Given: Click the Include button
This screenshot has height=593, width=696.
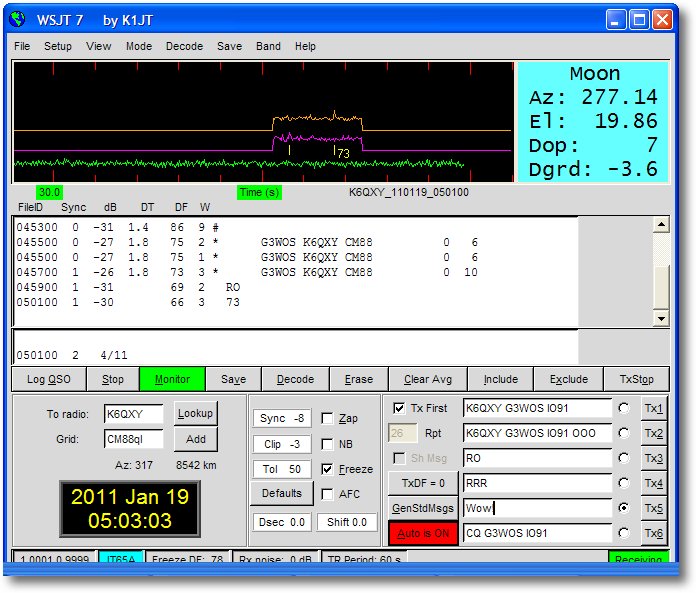Looking at the screenshot, I should (x=501, y=379).
